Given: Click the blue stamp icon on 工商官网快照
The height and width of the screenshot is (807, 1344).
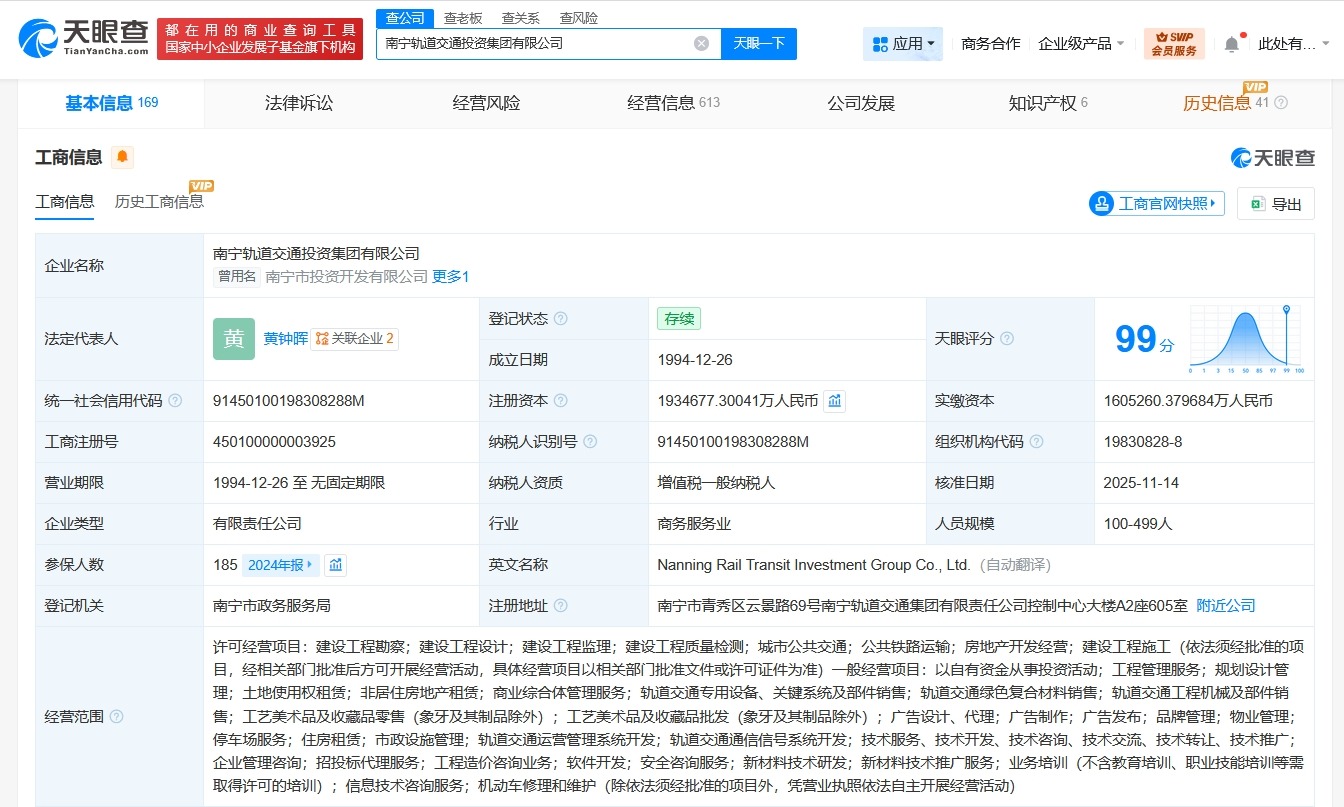Looking at the screenshot, I should point(1102,203).
